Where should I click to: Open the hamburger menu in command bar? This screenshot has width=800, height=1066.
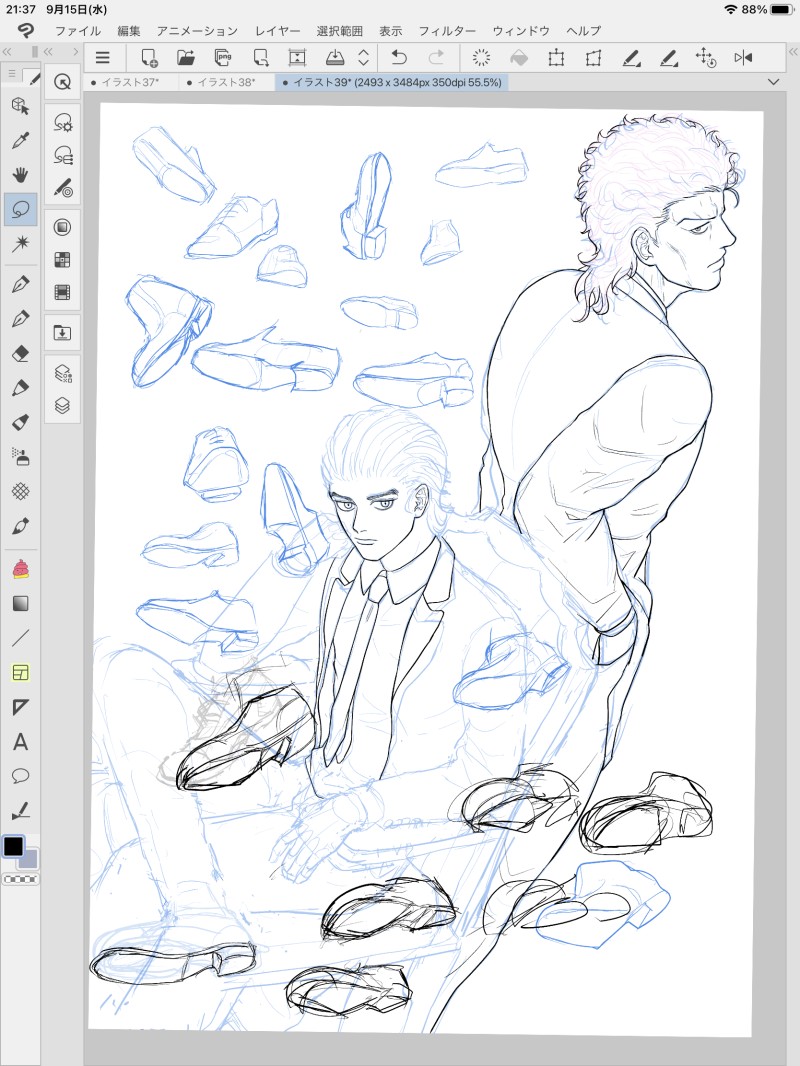[103, 58]
